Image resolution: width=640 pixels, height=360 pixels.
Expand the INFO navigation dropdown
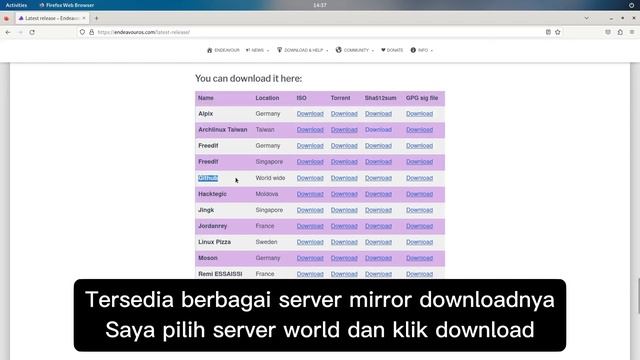(422, 50)
